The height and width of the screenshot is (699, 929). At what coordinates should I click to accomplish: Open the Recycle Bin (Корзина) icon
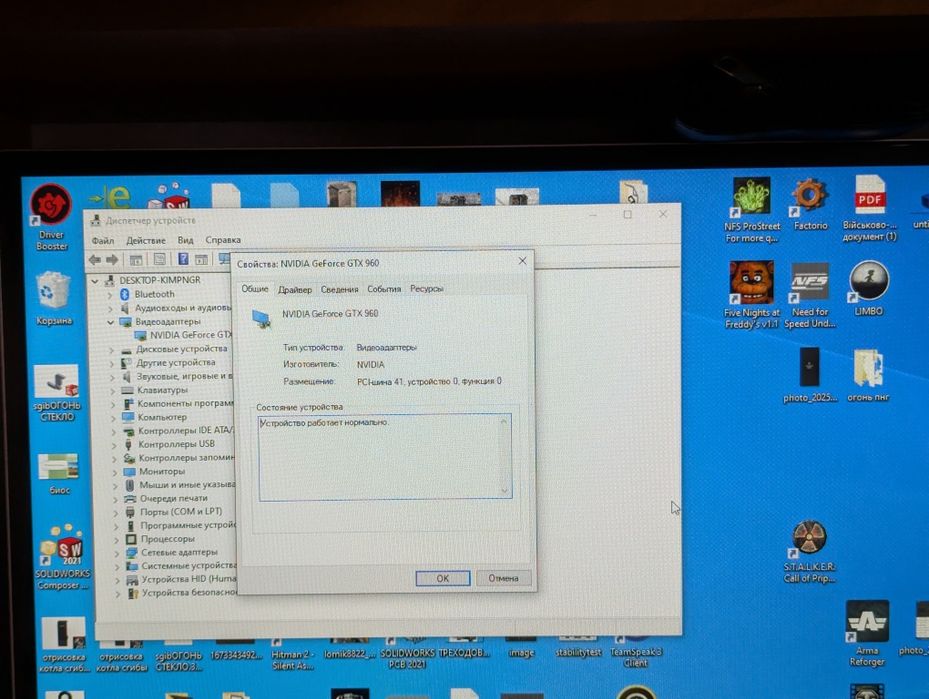pos(53,298)
